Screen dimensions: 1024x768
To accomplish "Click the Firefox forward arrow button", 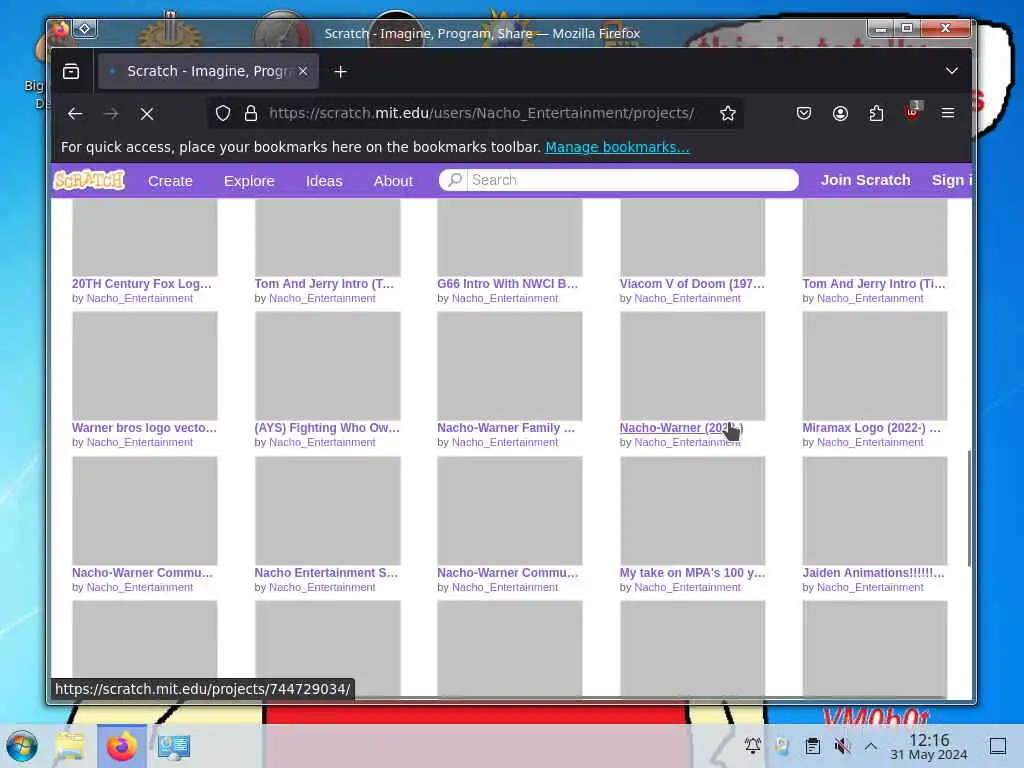I will point(111,114).
